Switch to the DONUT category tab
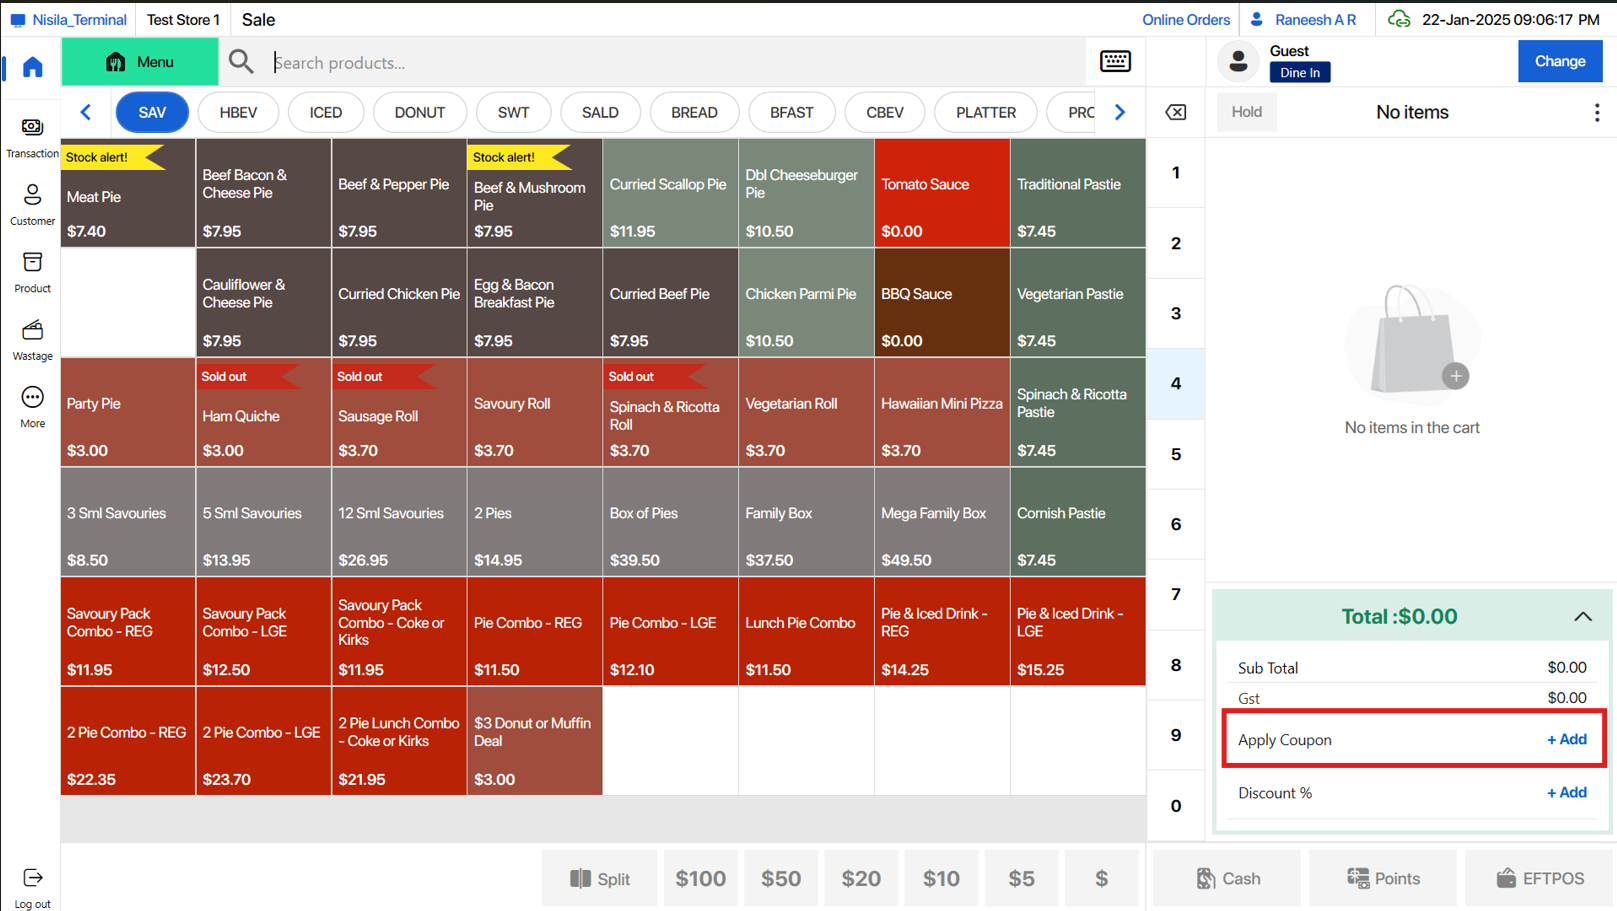Screen dimensions: 1617x911 point(419,113)
